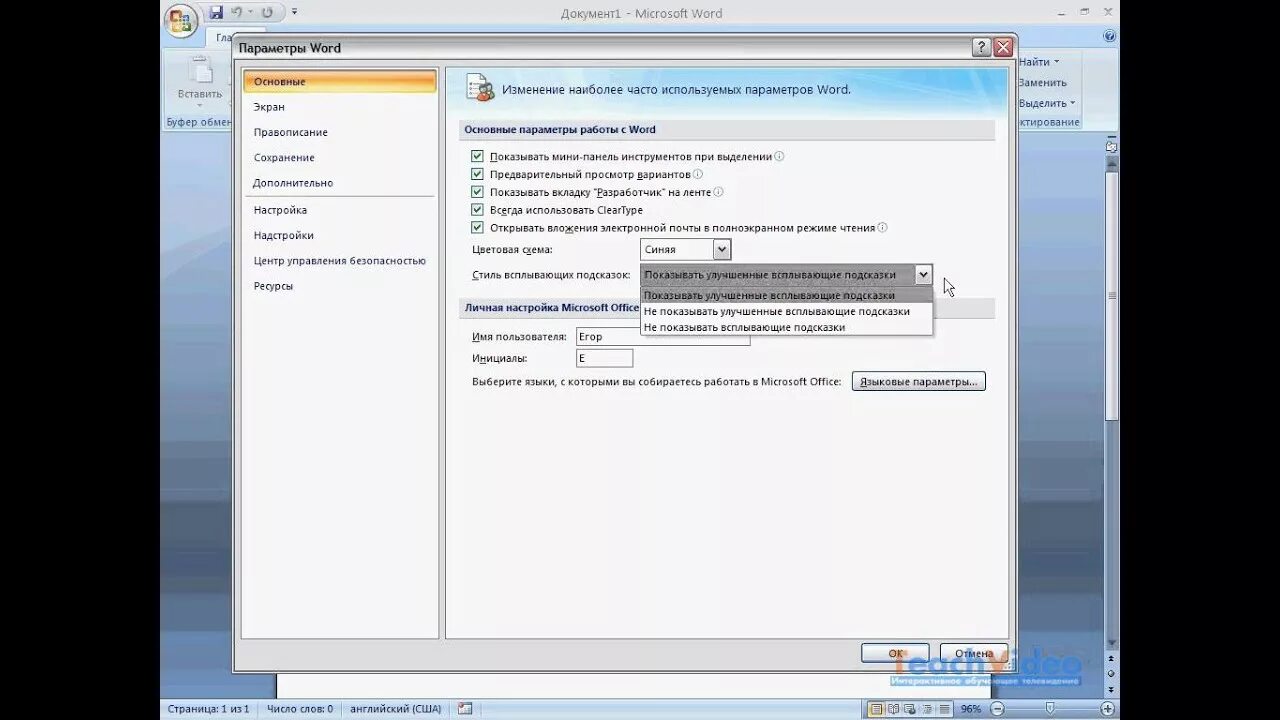Viewport: 1280px width, 720px height.
Task: Click info icon beside email attachments option
Action: point(882,228)
